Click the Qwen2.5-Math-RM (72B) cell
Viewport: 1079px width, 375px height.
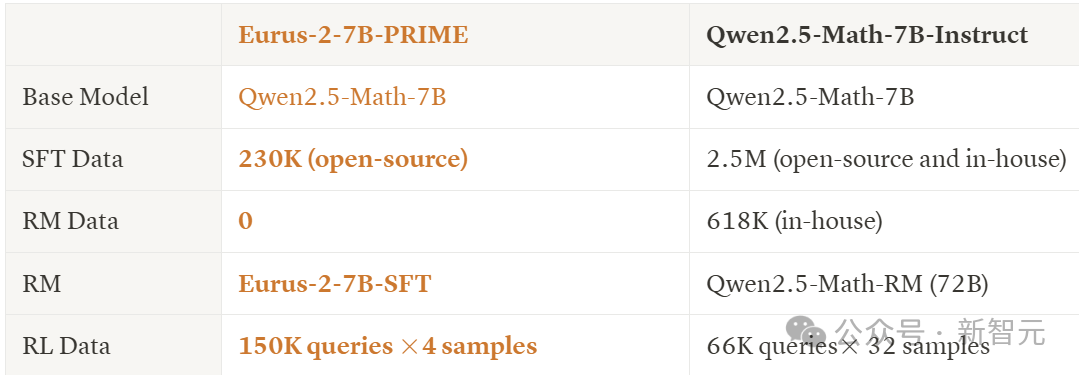(x=847, y=283)
